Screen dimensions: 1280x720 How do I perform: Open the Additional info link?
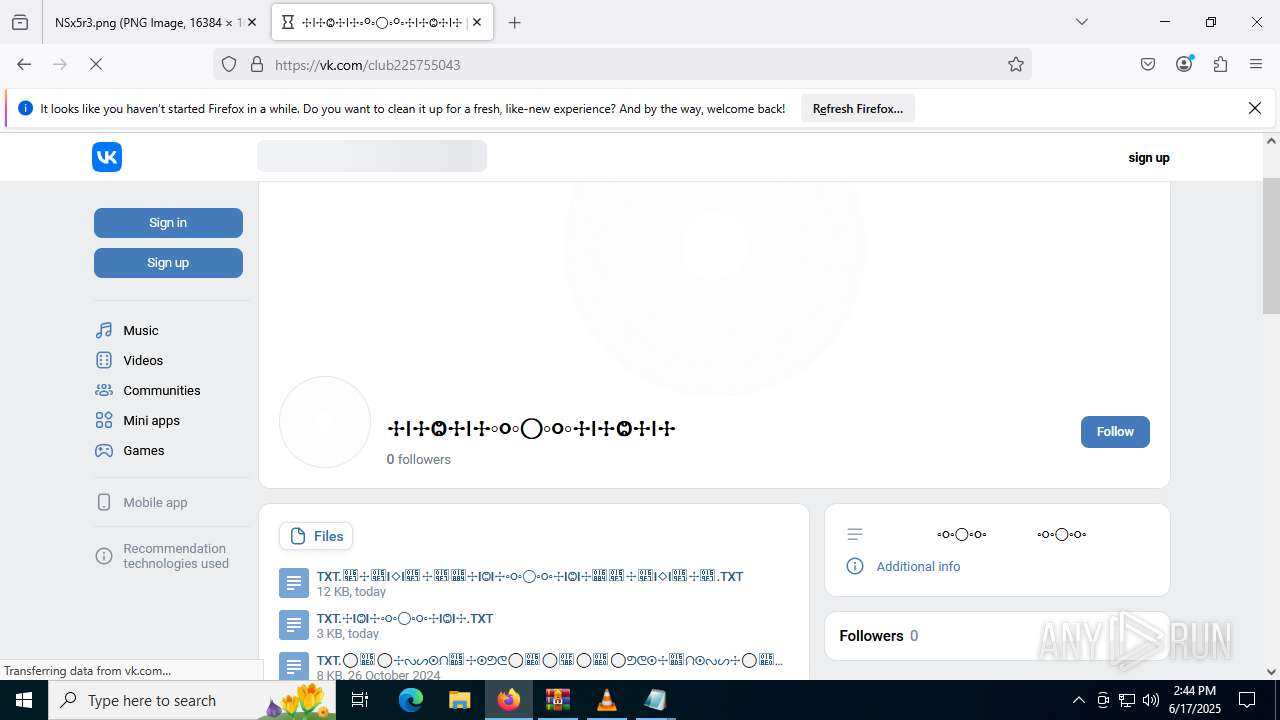coord(918,566)
